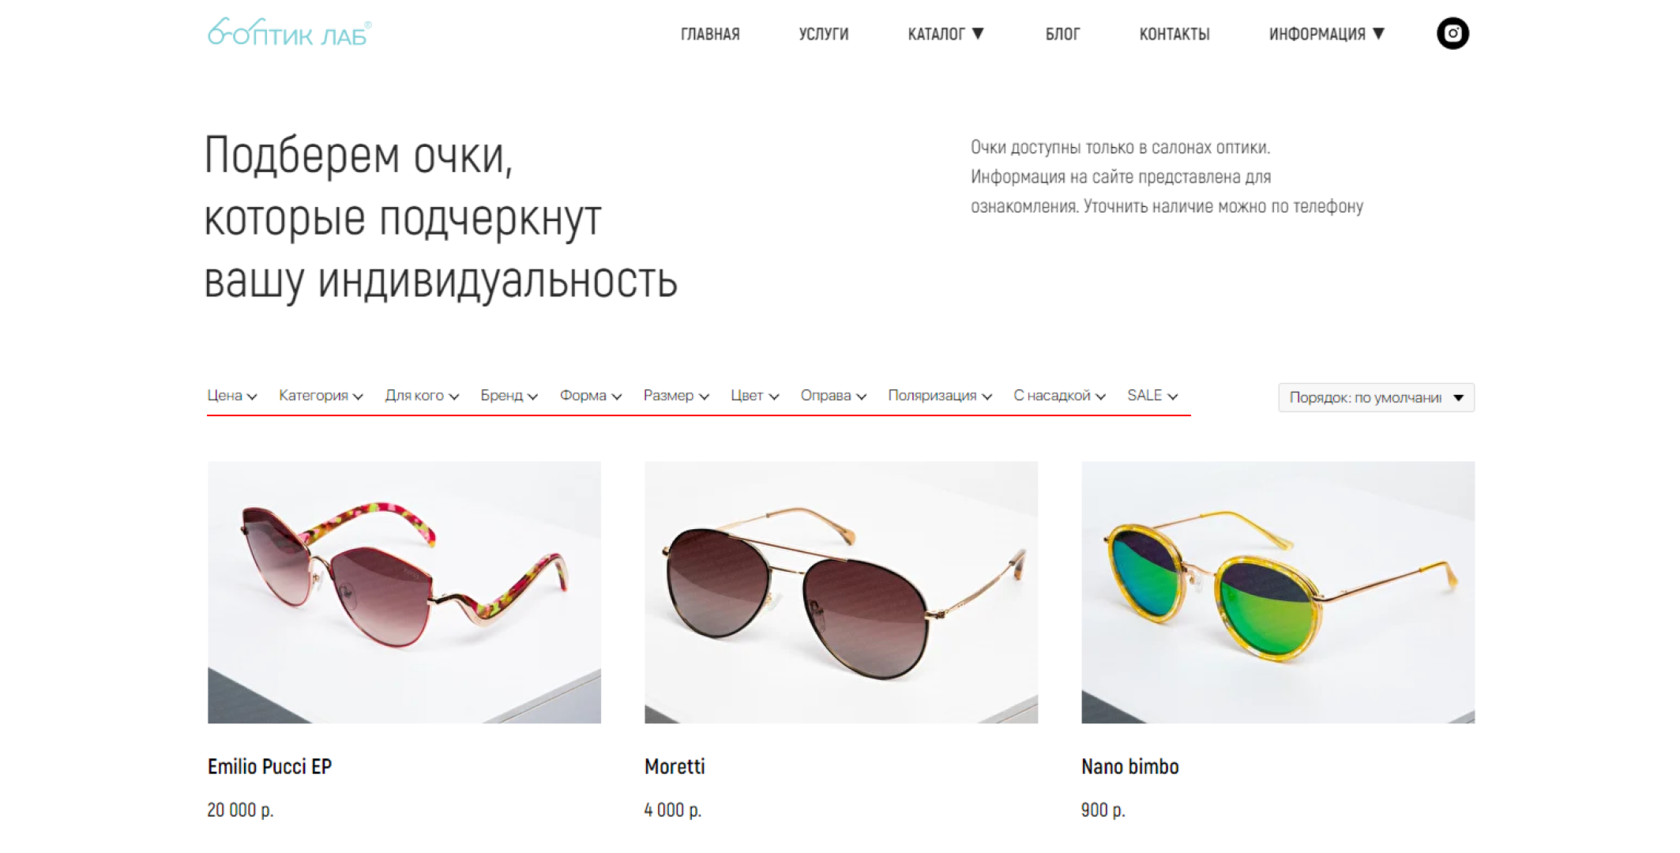
Task: Go to the Главная page
Action: pos(710,34)
